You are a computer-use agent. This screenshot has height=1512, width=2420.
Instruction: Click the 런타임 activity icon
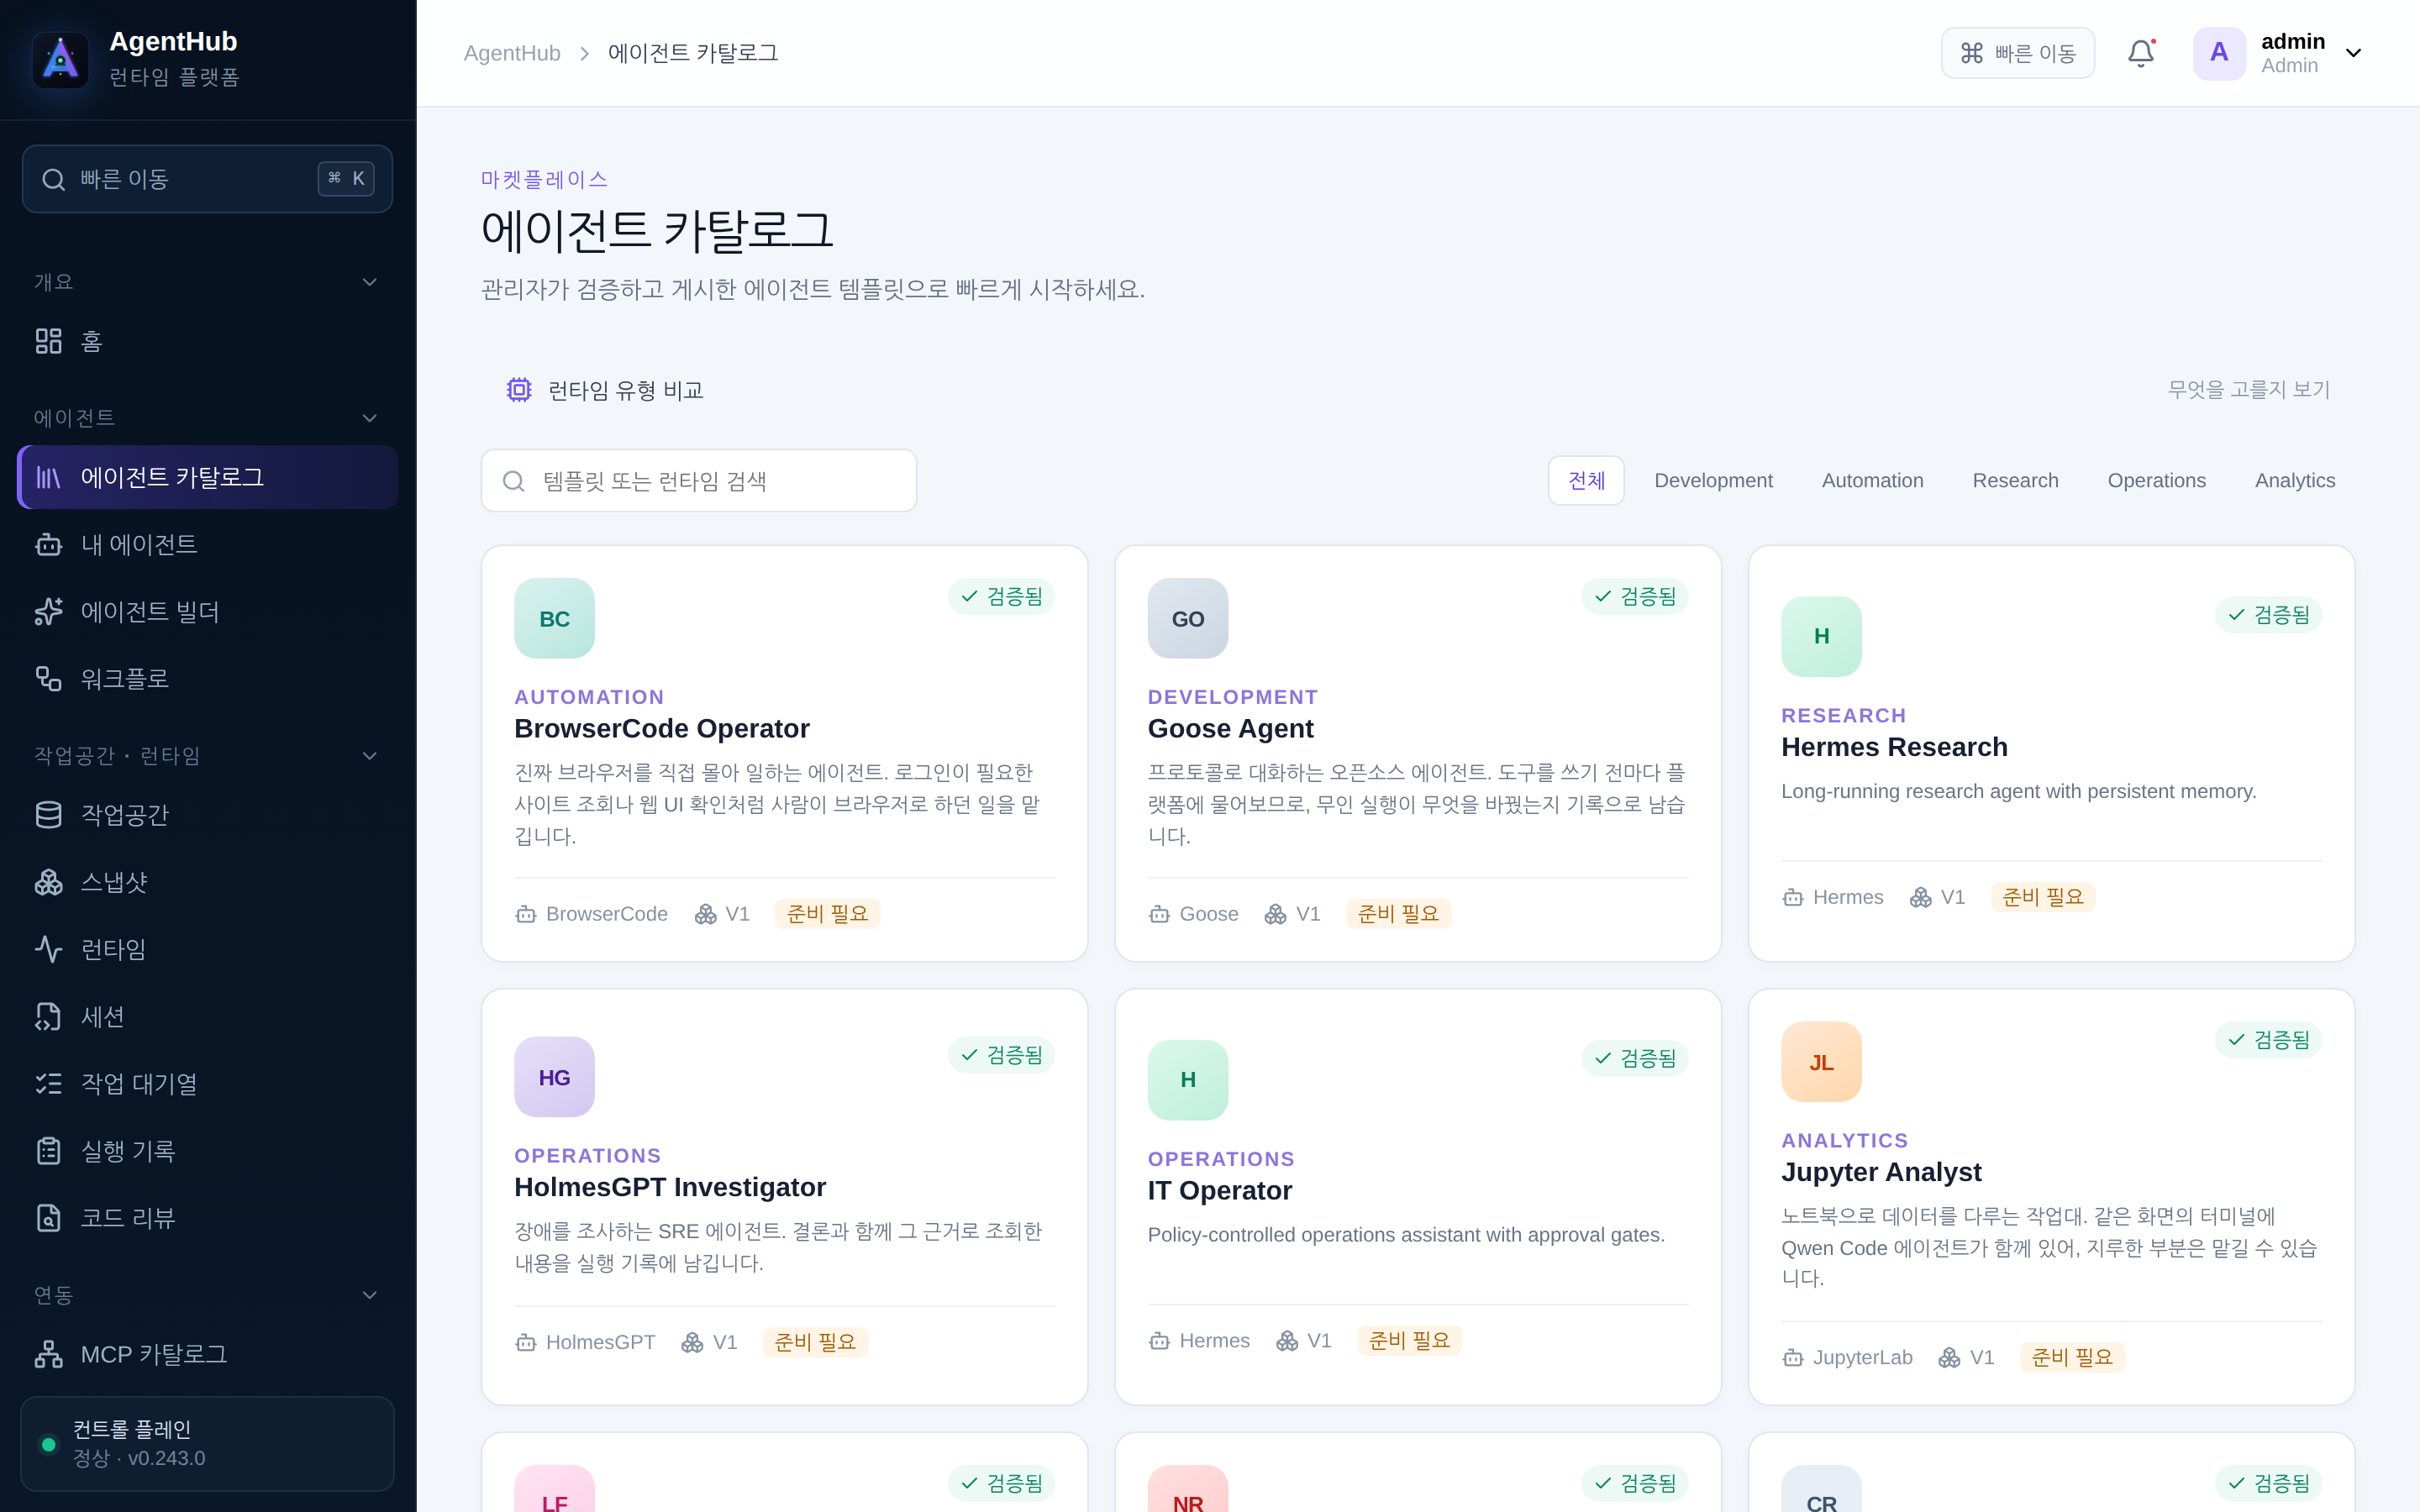49,949
